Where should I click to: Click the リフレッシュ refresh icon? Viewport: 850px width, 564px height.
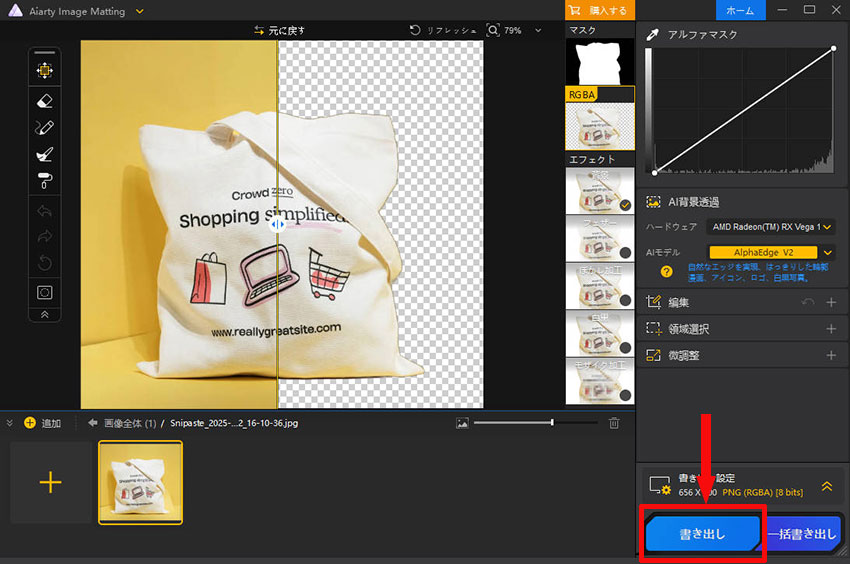(x=415, y=31)
